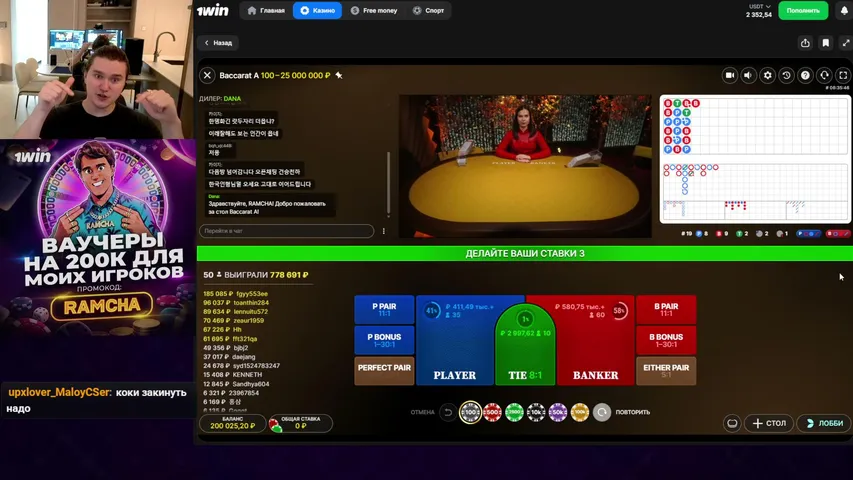Click the dealer video stream
The height and width of the screenshot is (480, 853).
pos(525,166)
